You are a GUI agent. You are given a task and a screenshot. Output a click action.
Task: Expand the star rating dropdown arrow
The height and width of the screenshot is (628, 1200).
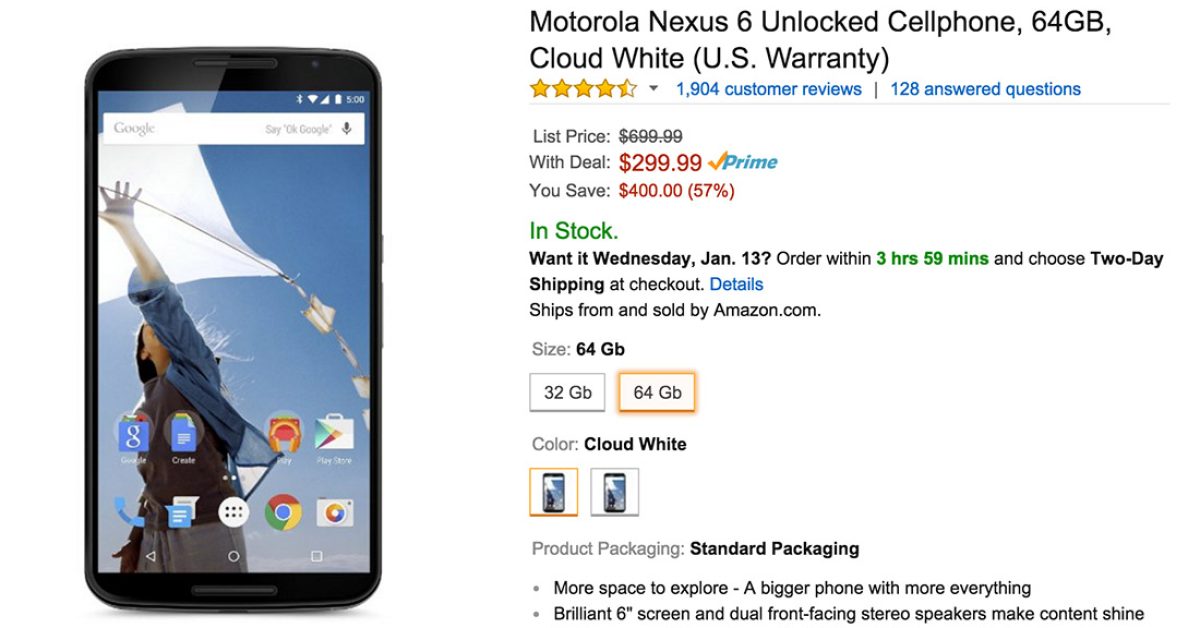654,89
